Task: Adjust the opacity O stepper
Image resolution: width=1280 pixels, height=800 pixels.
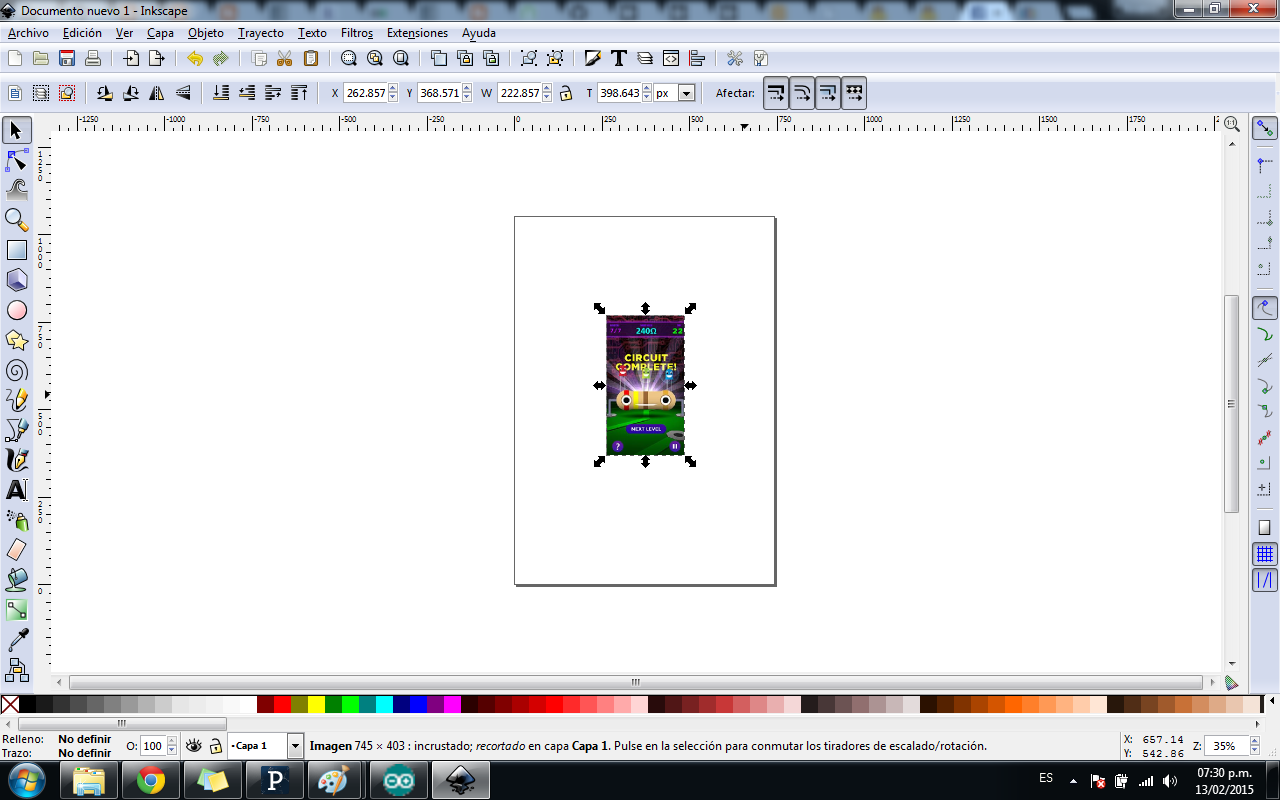Action: coord(171,746)
